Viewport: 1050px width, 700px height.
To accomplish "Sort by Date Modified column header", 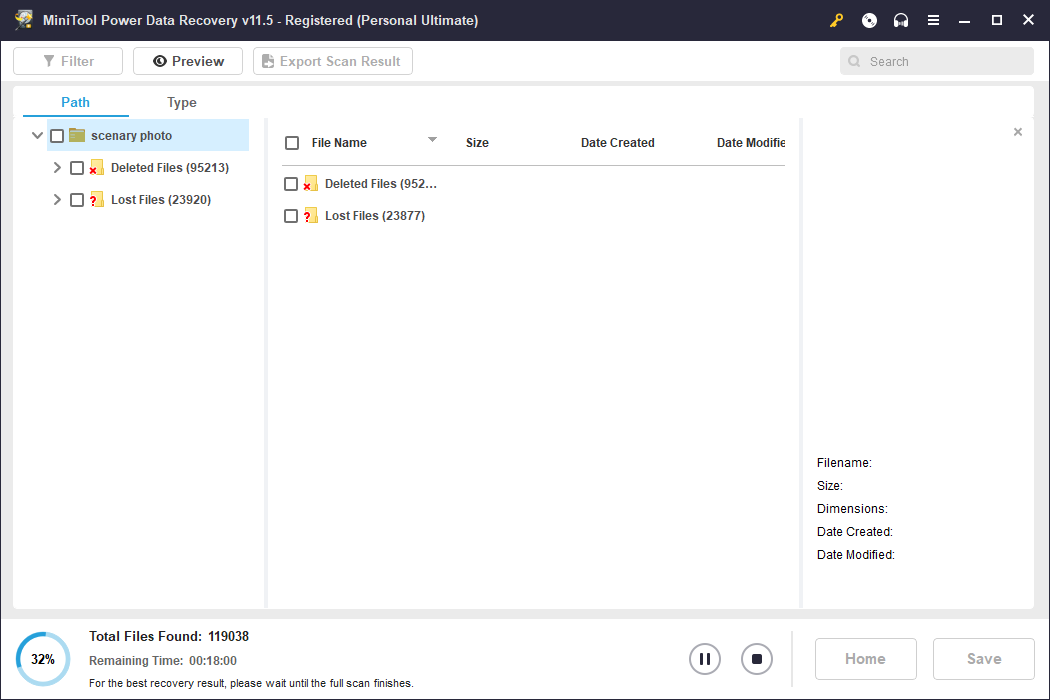I will pos(751,143).
